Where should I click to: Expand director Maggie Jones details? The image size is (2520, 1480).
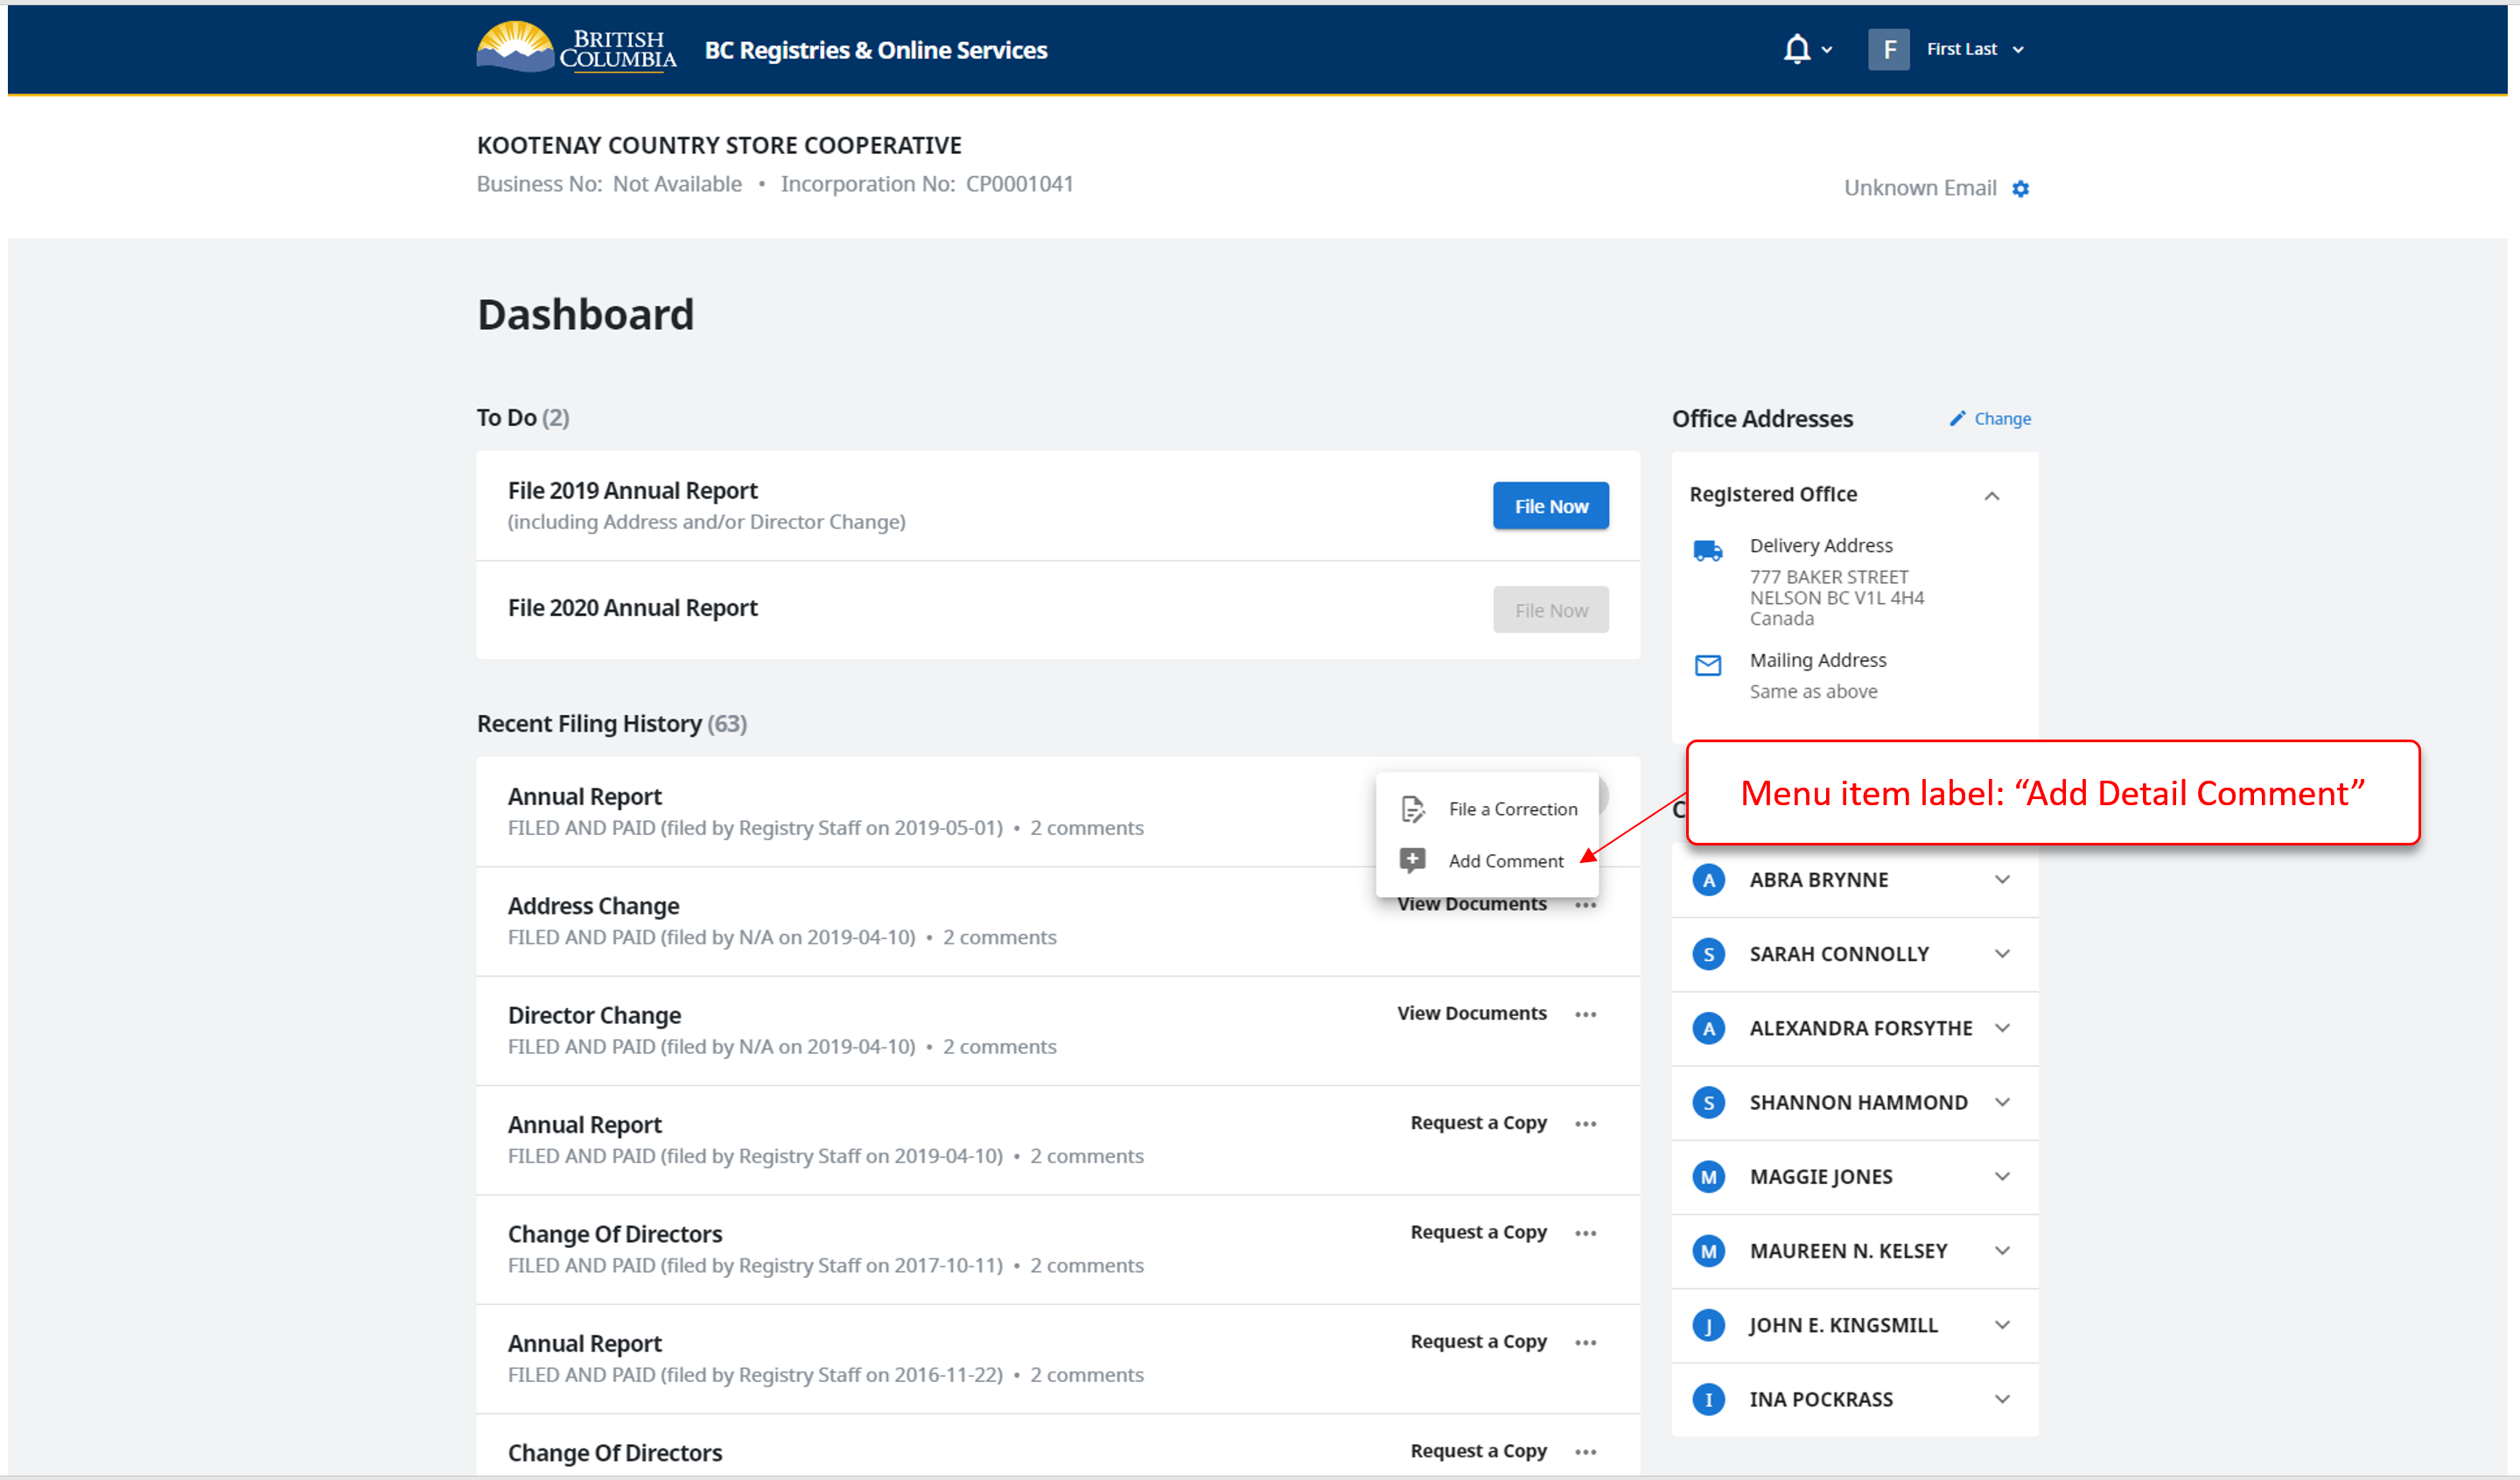coord(2002,1176)
